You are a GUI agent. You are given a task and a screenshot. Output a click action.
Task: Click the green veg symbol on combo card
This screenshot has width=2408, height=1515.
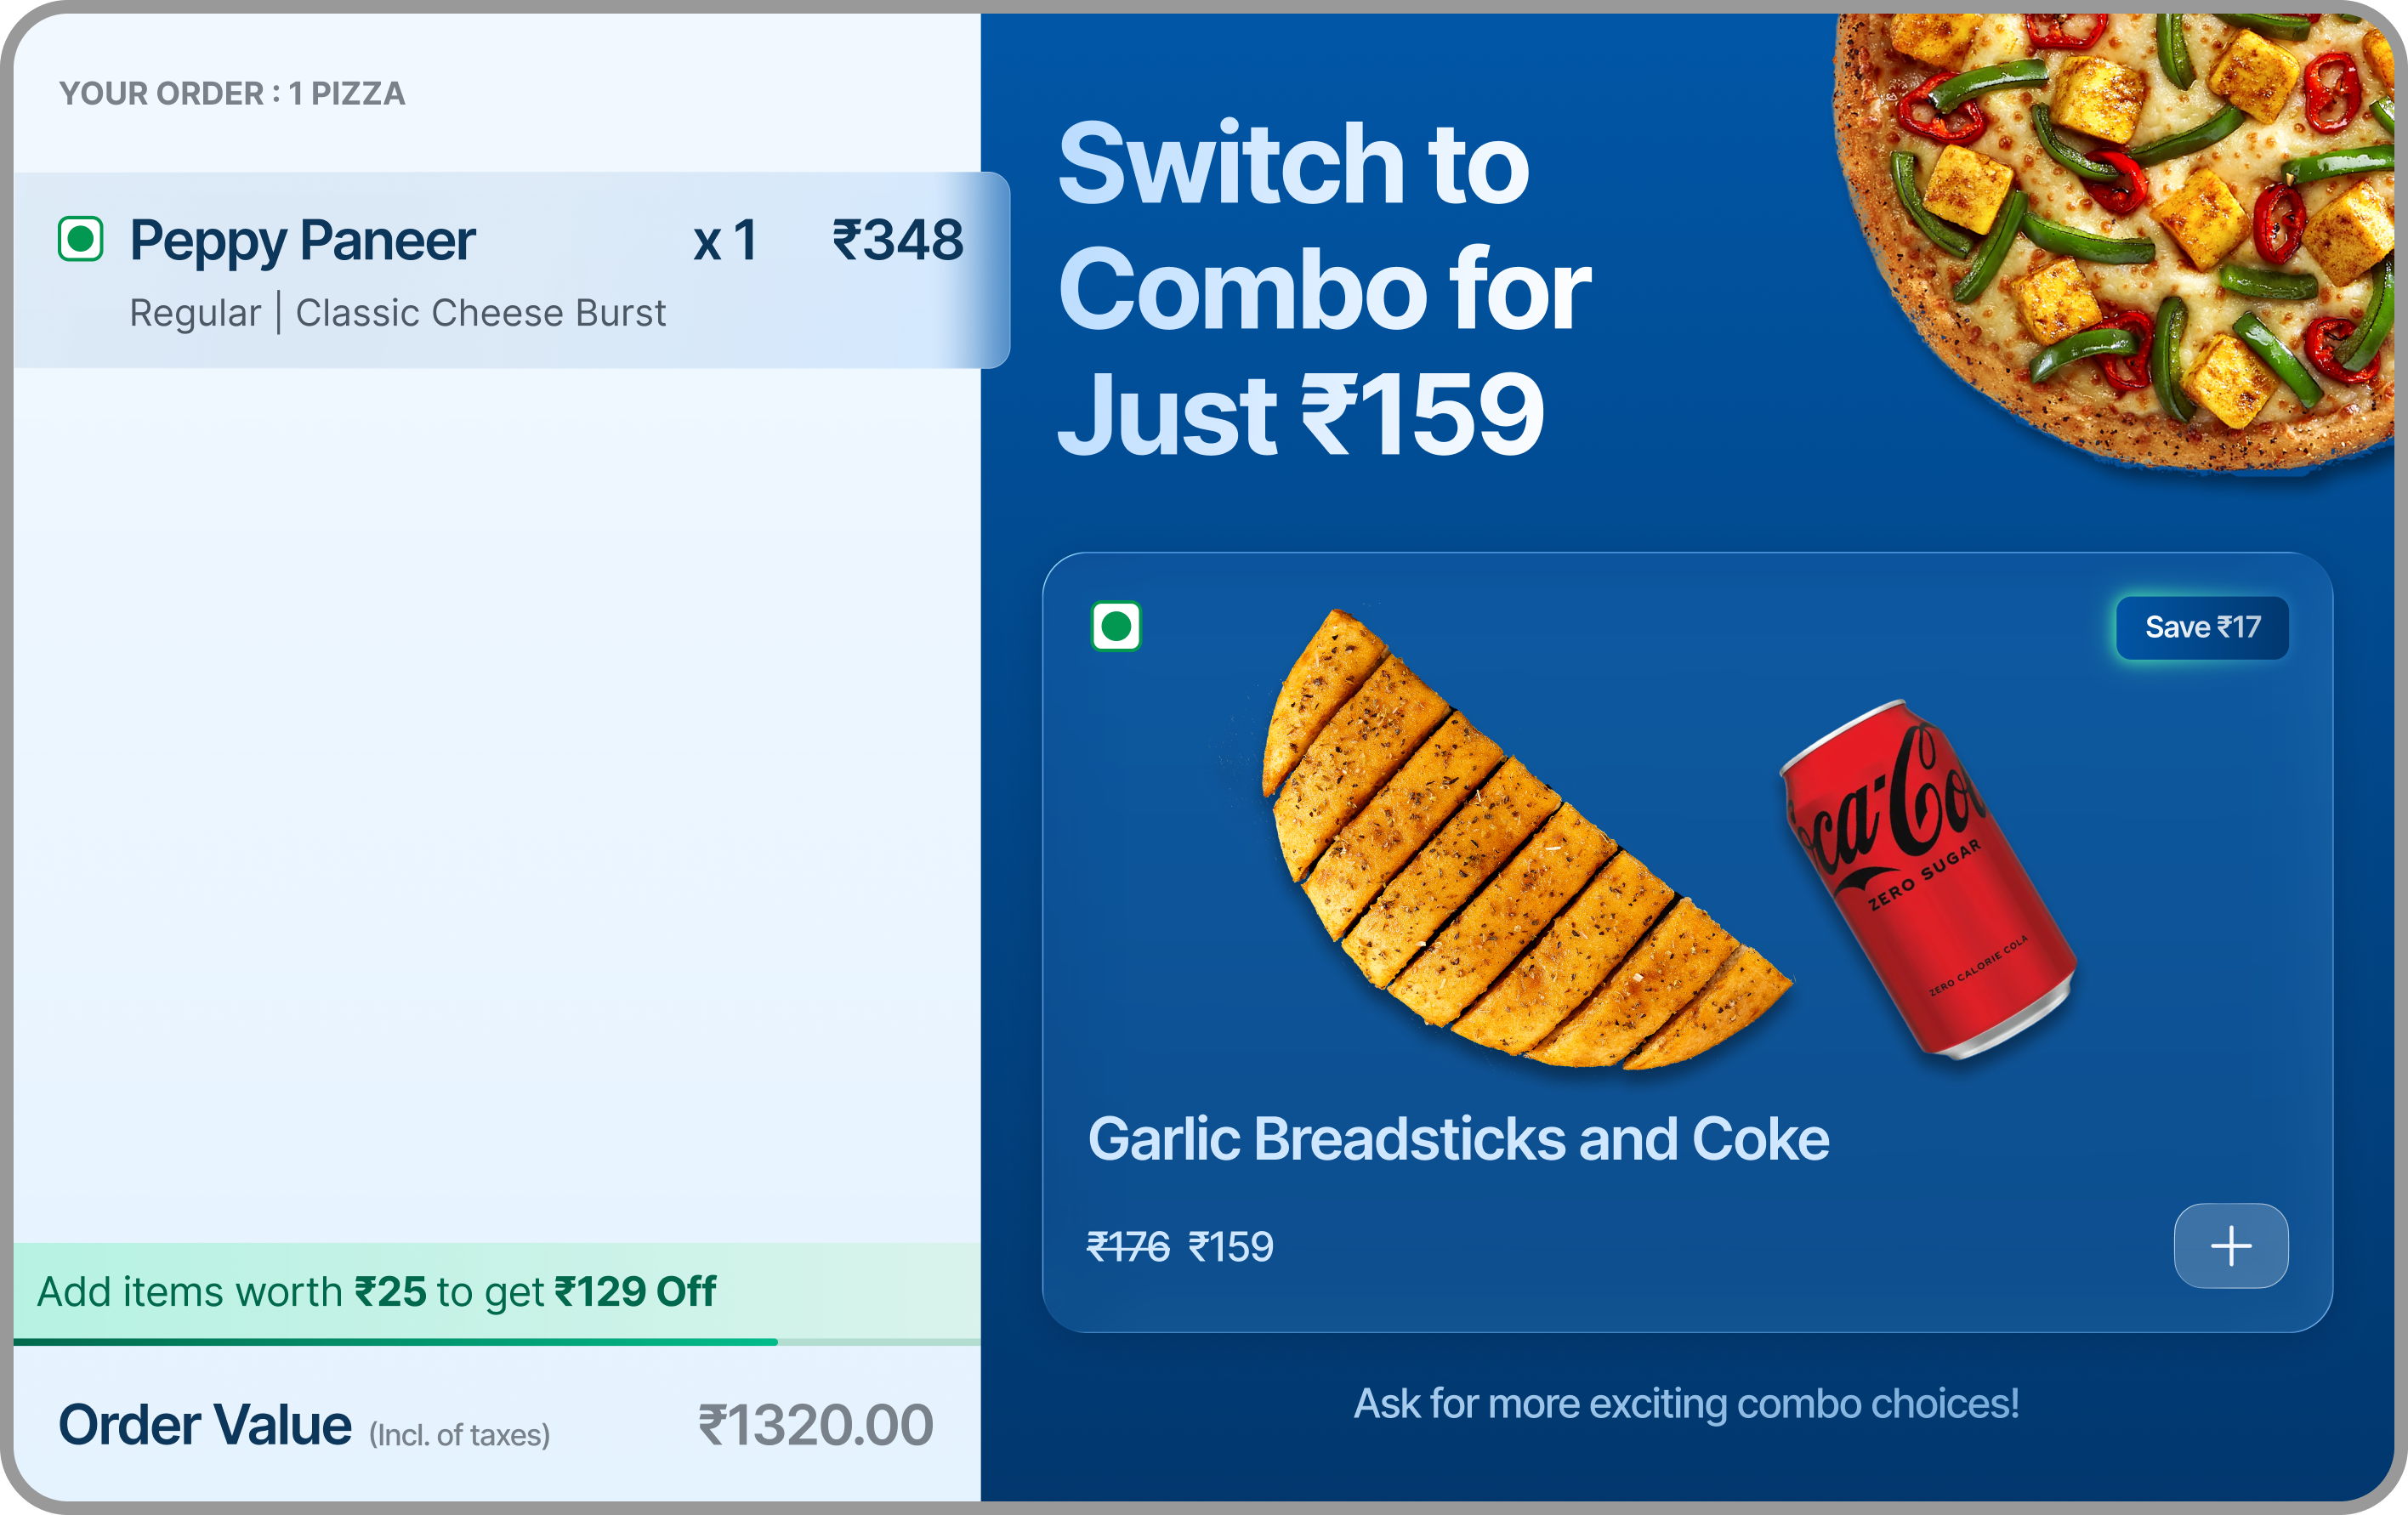(1115, 627)
